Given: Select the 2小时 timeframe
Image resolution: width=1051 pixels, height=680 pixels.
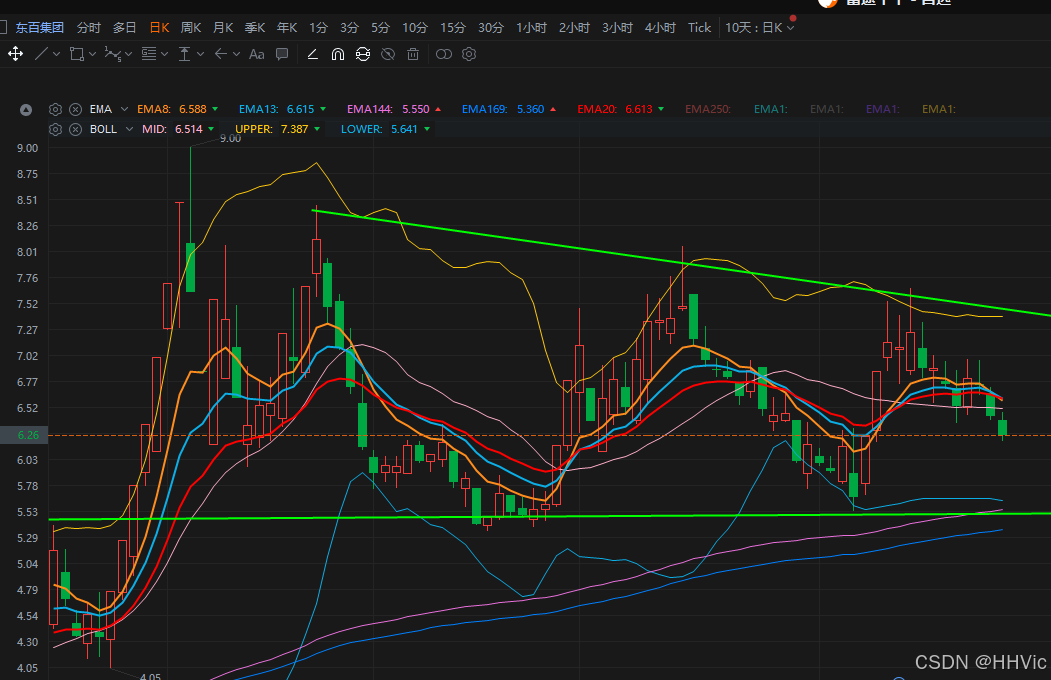Looking at the screenshot, I should (x=574, y=27).
